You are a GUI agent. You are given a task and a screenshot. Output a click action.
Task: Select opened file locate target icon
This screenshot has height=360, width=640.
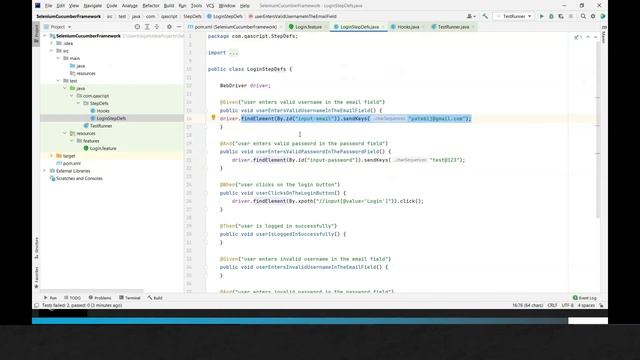(137, 27)
